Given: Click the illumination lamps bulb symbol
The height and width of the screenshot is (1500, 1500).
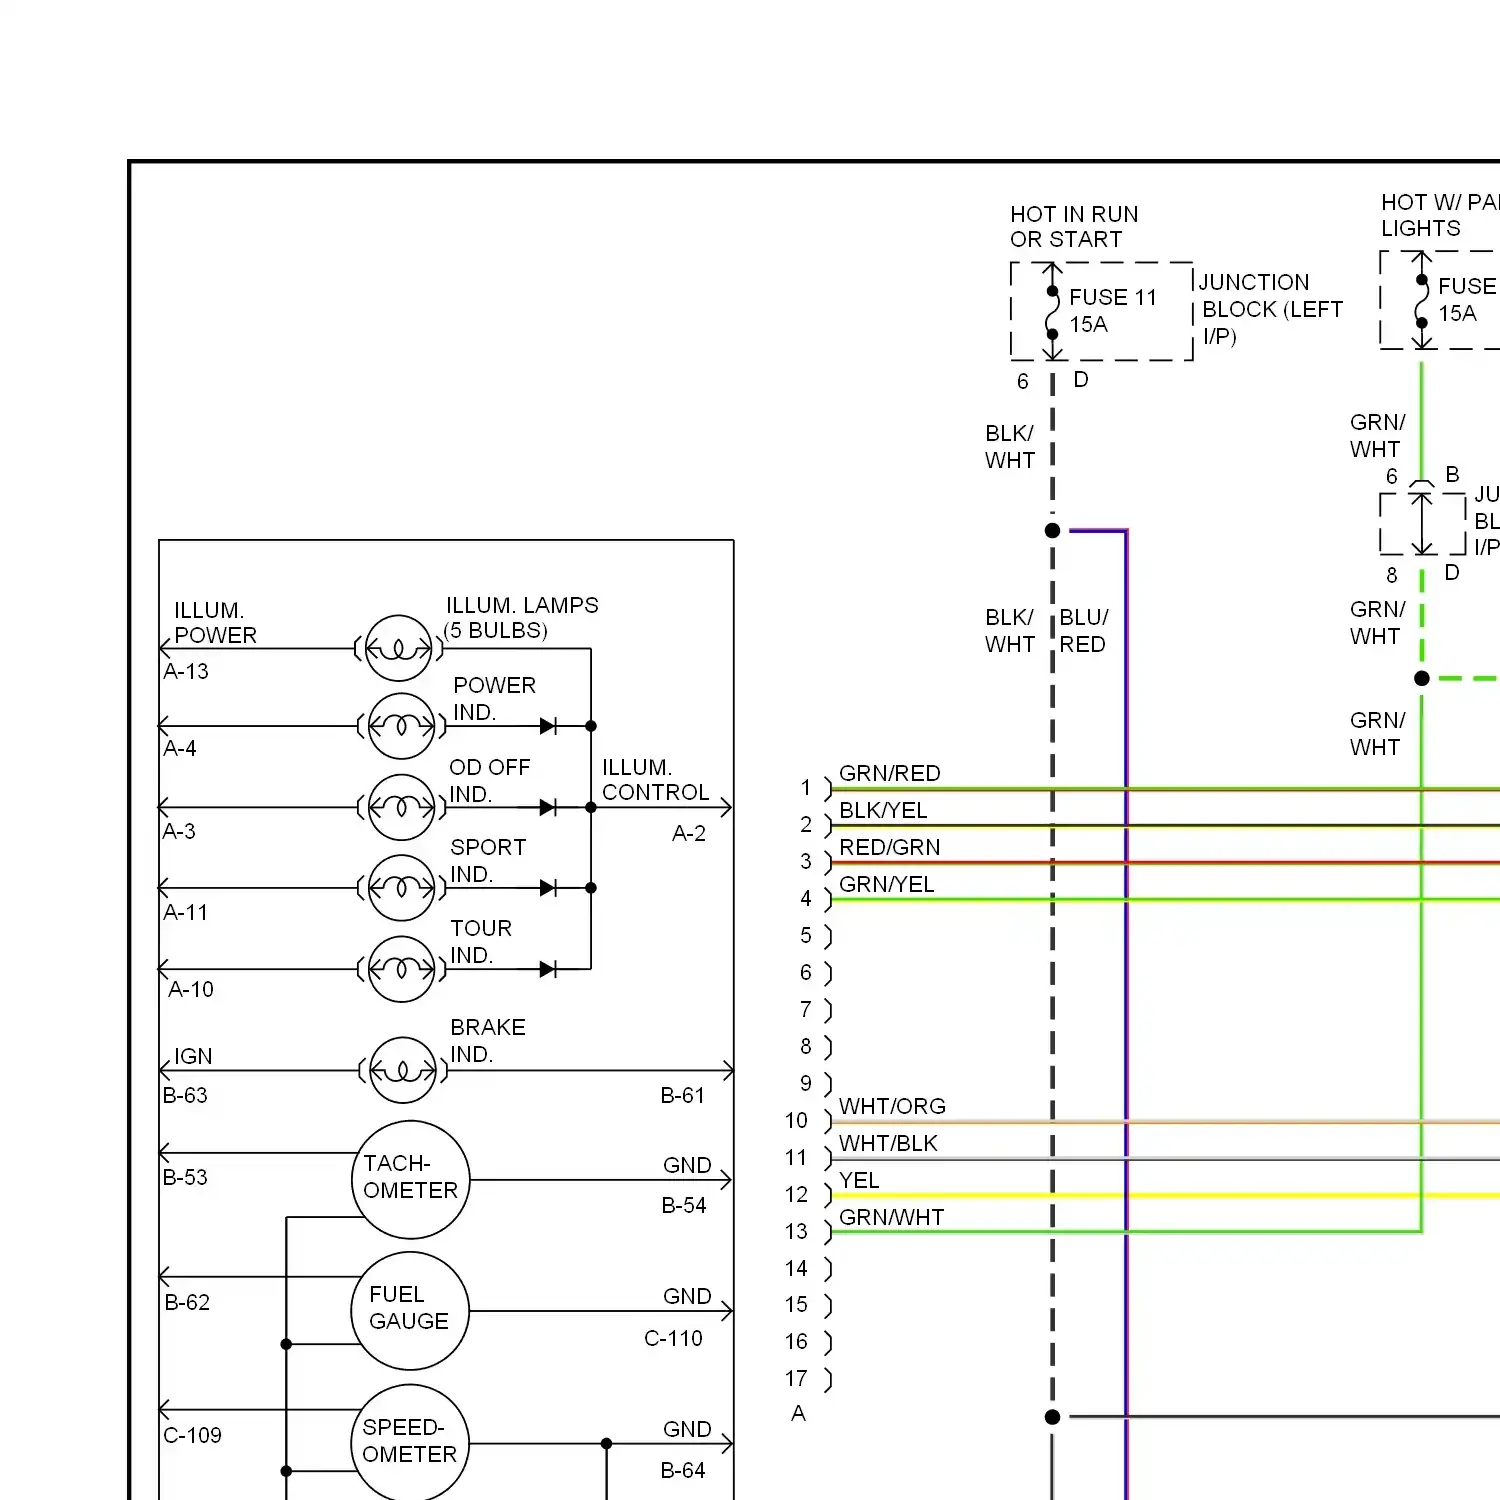Looking at the screenshot, I should 399,648.
